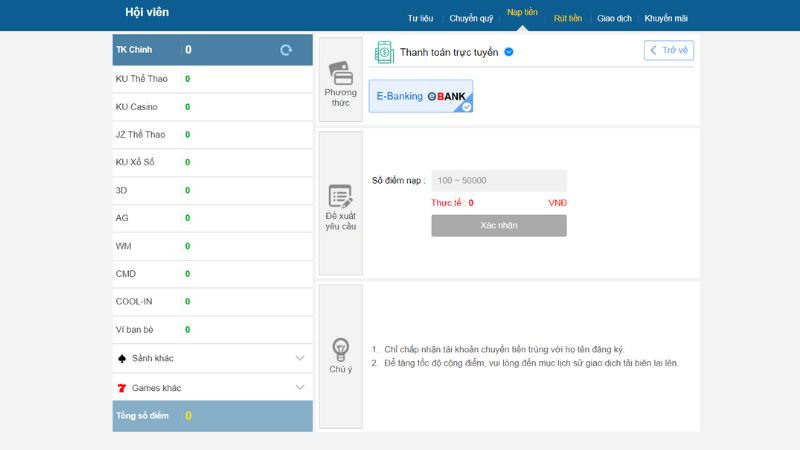Go to the Khuyến mãi tab

(x=665, y=18)
